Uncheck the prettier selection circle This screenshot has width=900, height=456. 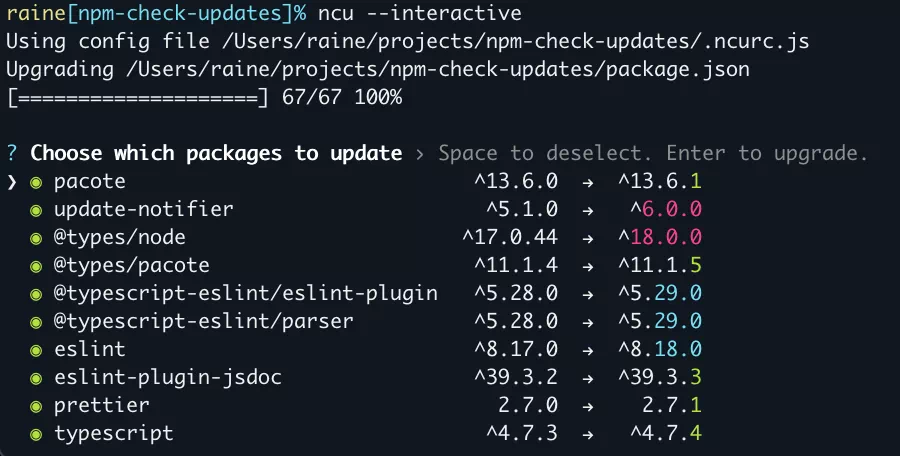36,406
